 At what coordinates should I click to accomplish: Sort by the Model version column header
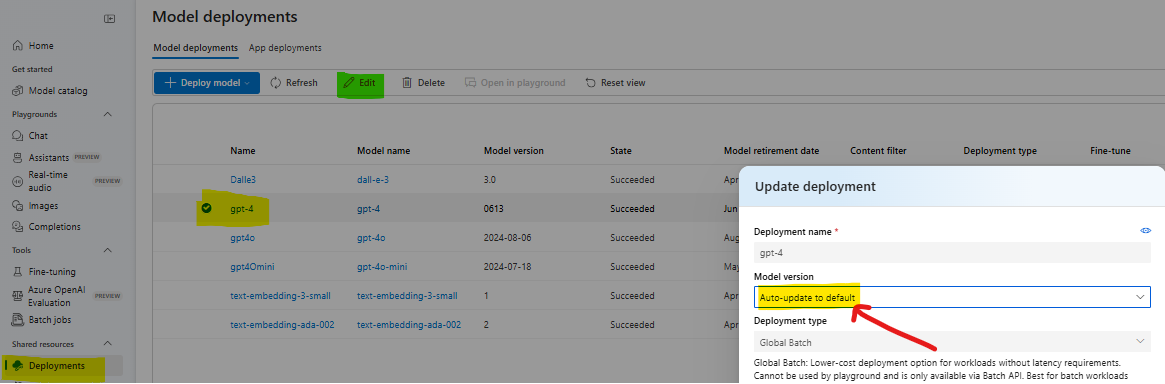pyautogui.click(x=513, y=151)
